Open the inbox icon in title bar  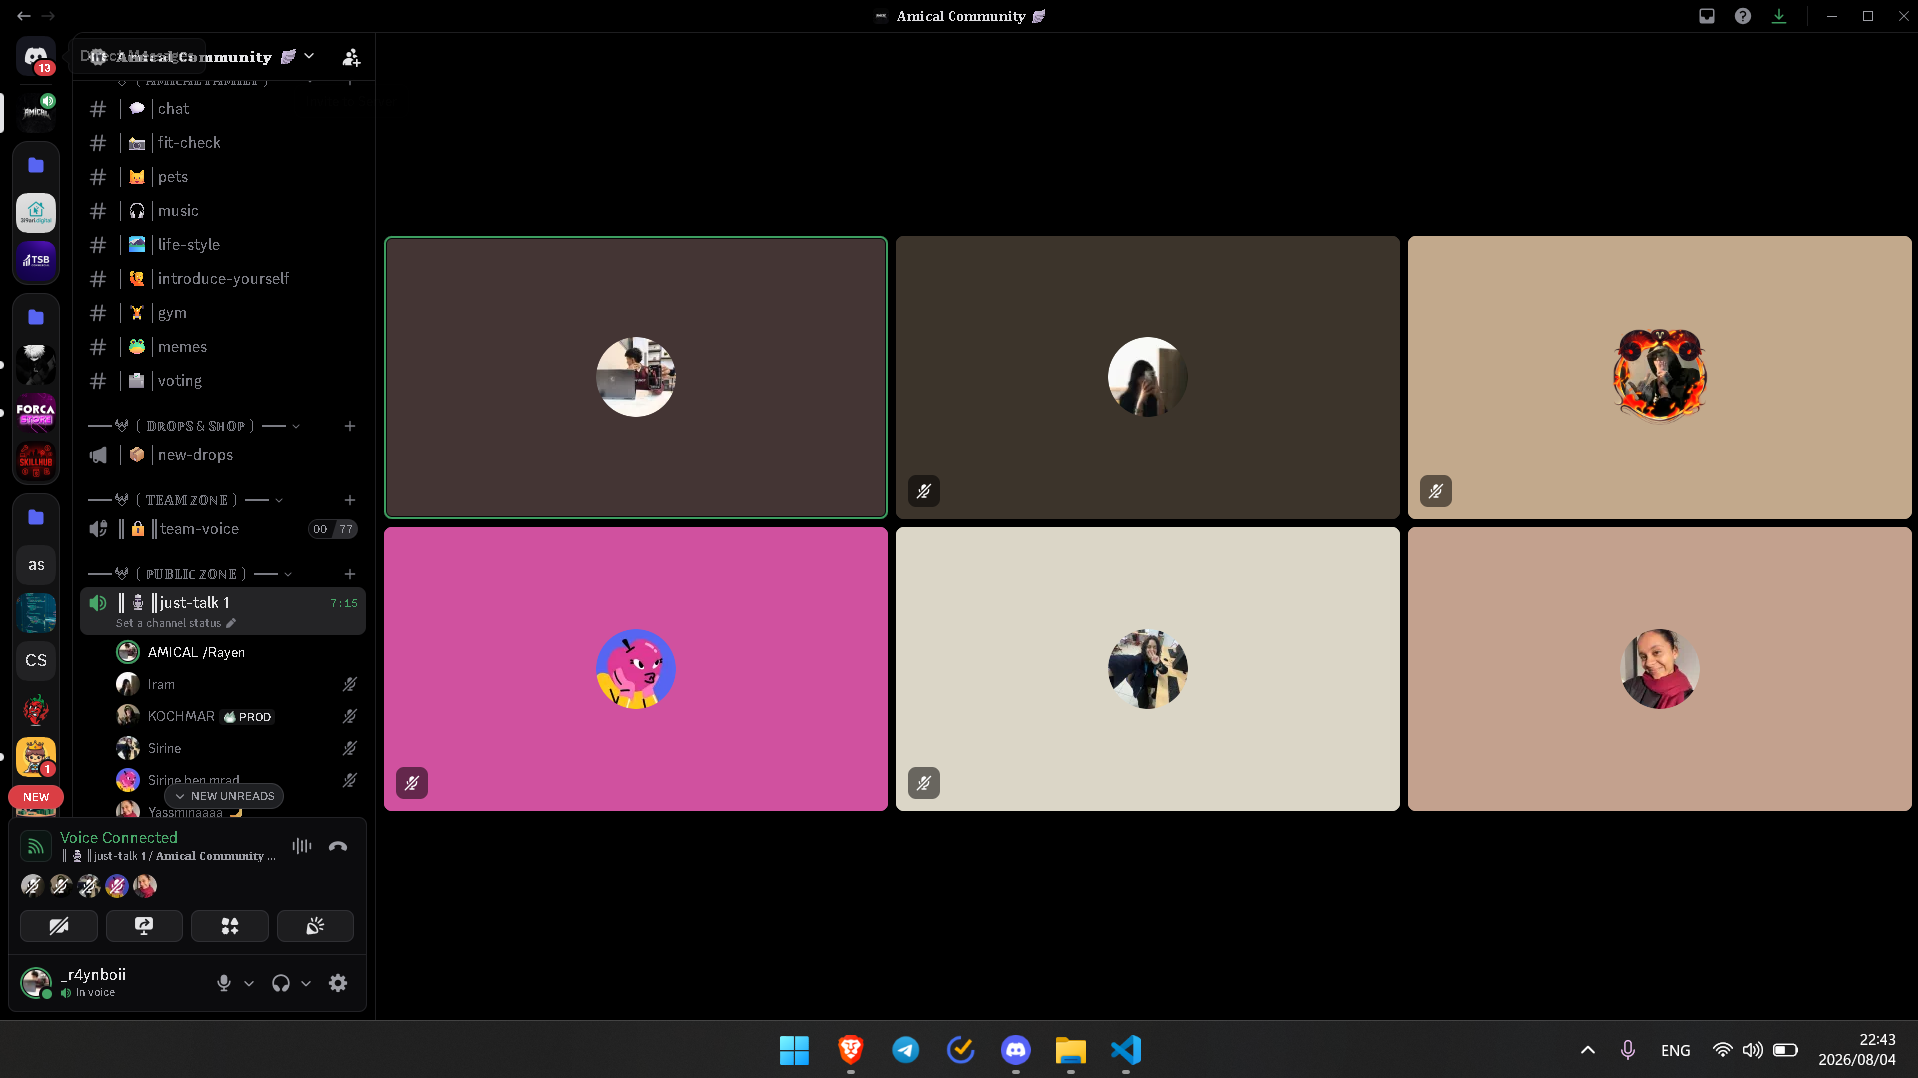1707,16
